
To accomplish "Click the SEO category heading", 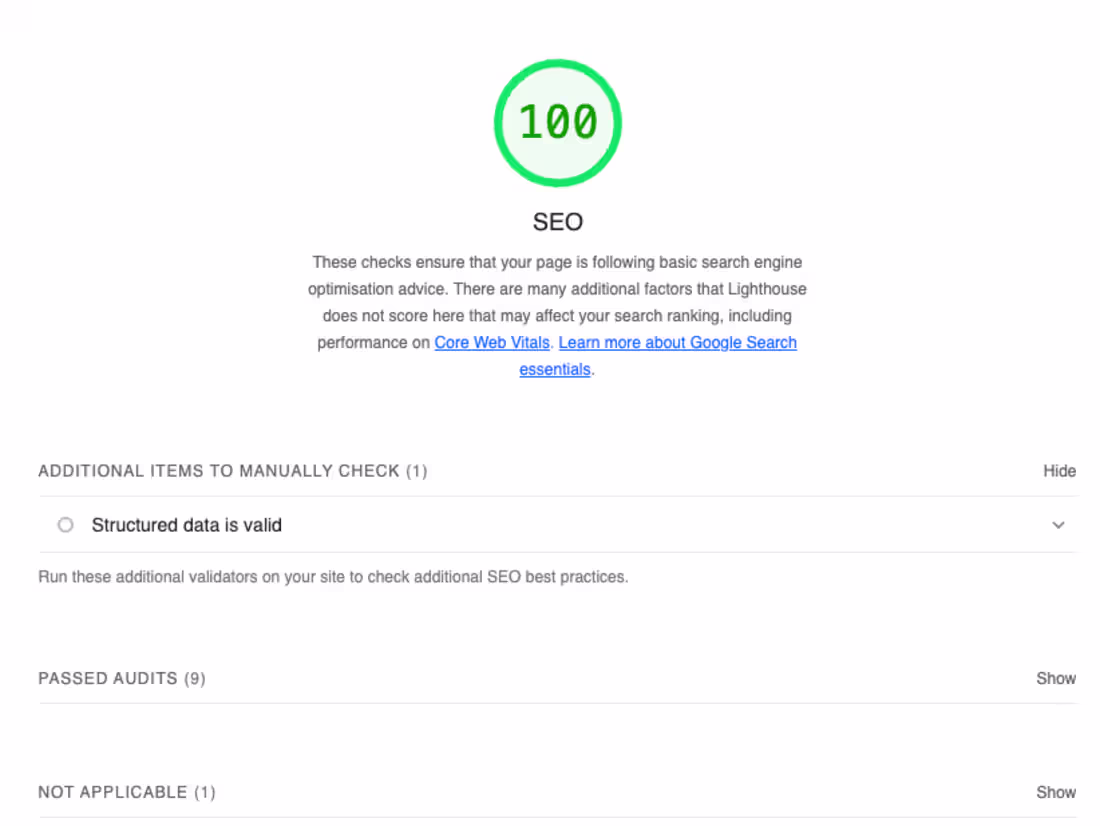I will click(557, 221).
